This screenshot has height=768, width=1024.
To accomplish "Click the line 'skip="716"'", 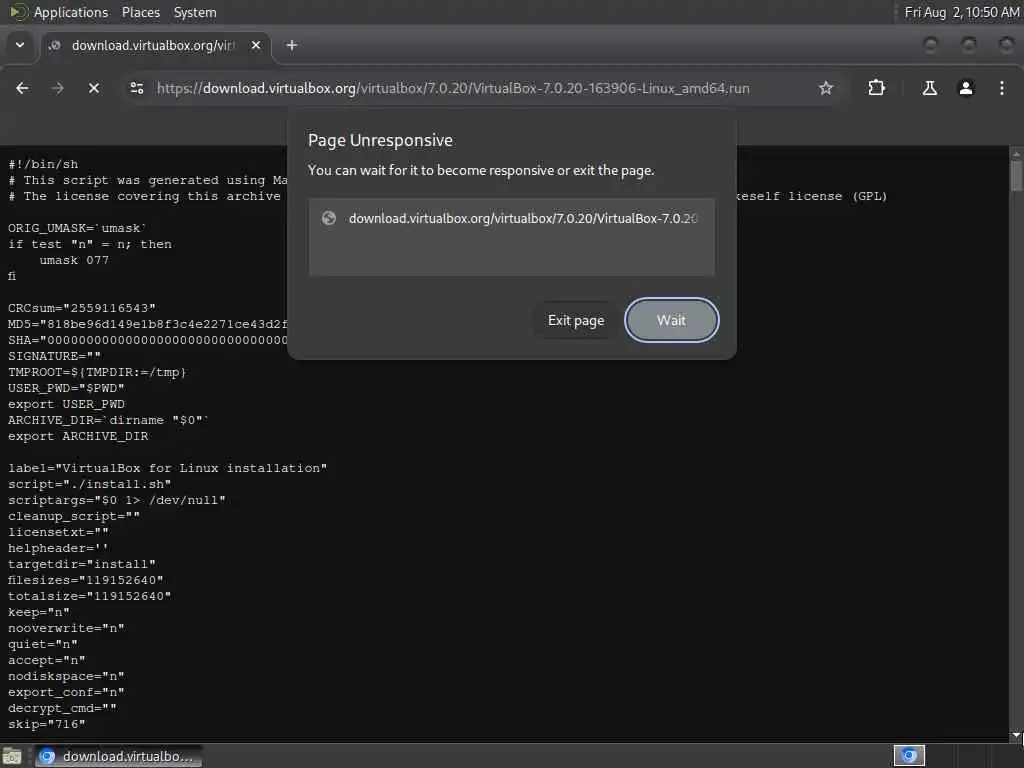I will tap(46, 724).
